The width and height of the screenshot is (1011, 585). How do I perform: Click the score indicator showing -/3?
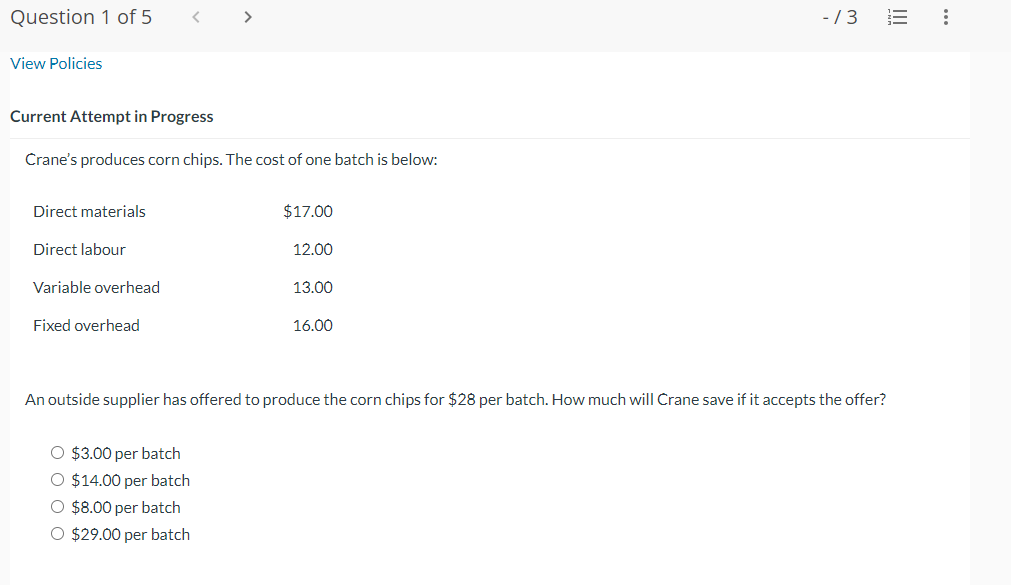839,16
